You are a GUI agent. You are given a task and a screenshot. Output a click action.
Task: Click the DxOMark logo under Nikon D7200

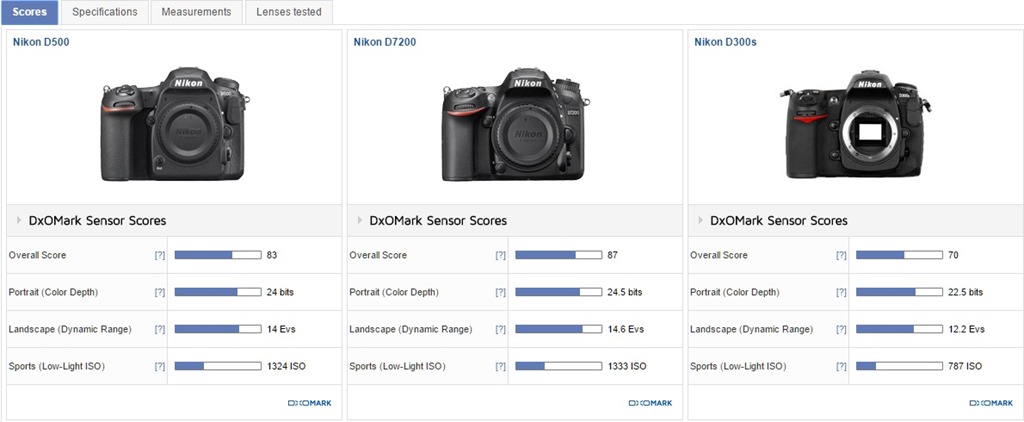(650, 403)
